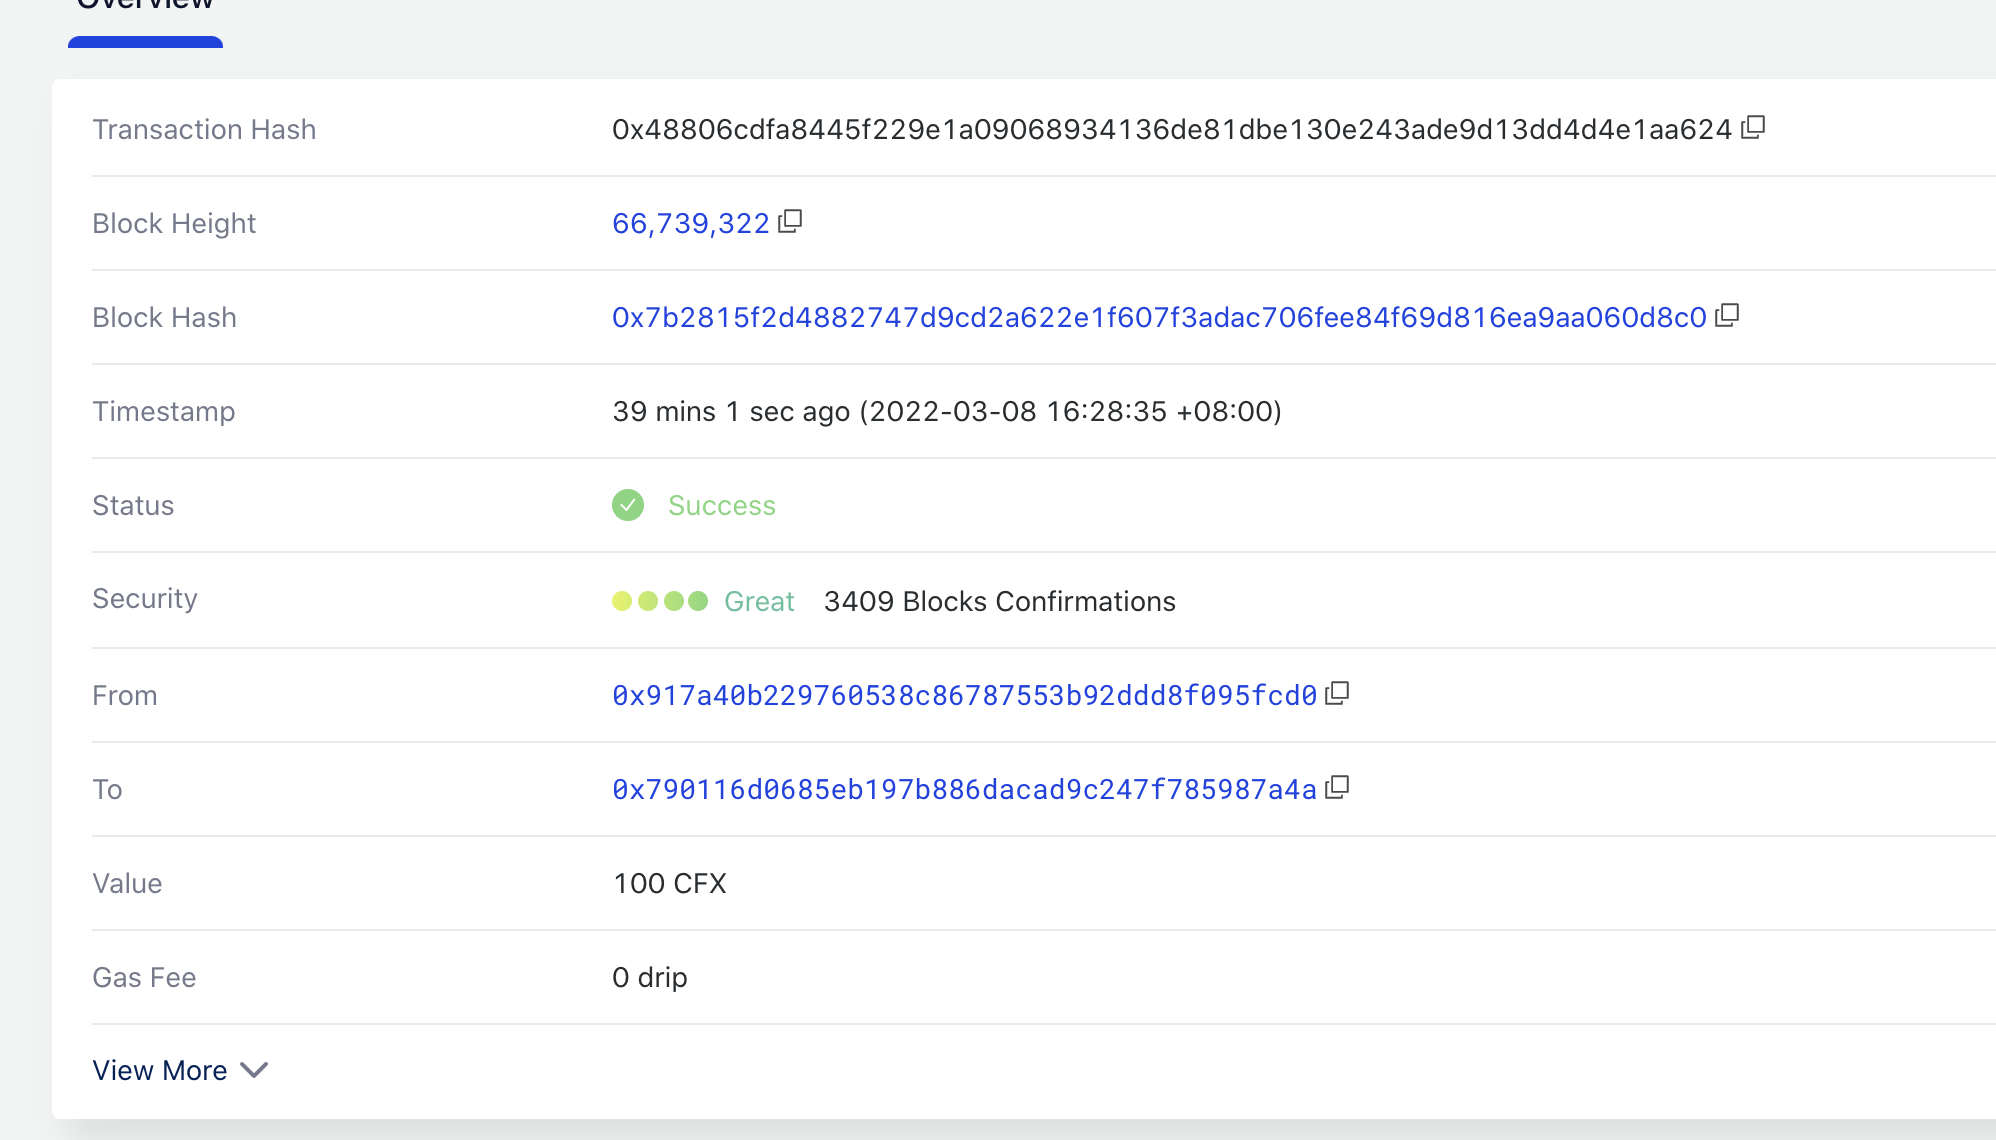Copy the From address
Viewport: 1996px width, 1140px height.
point(1337,694)
